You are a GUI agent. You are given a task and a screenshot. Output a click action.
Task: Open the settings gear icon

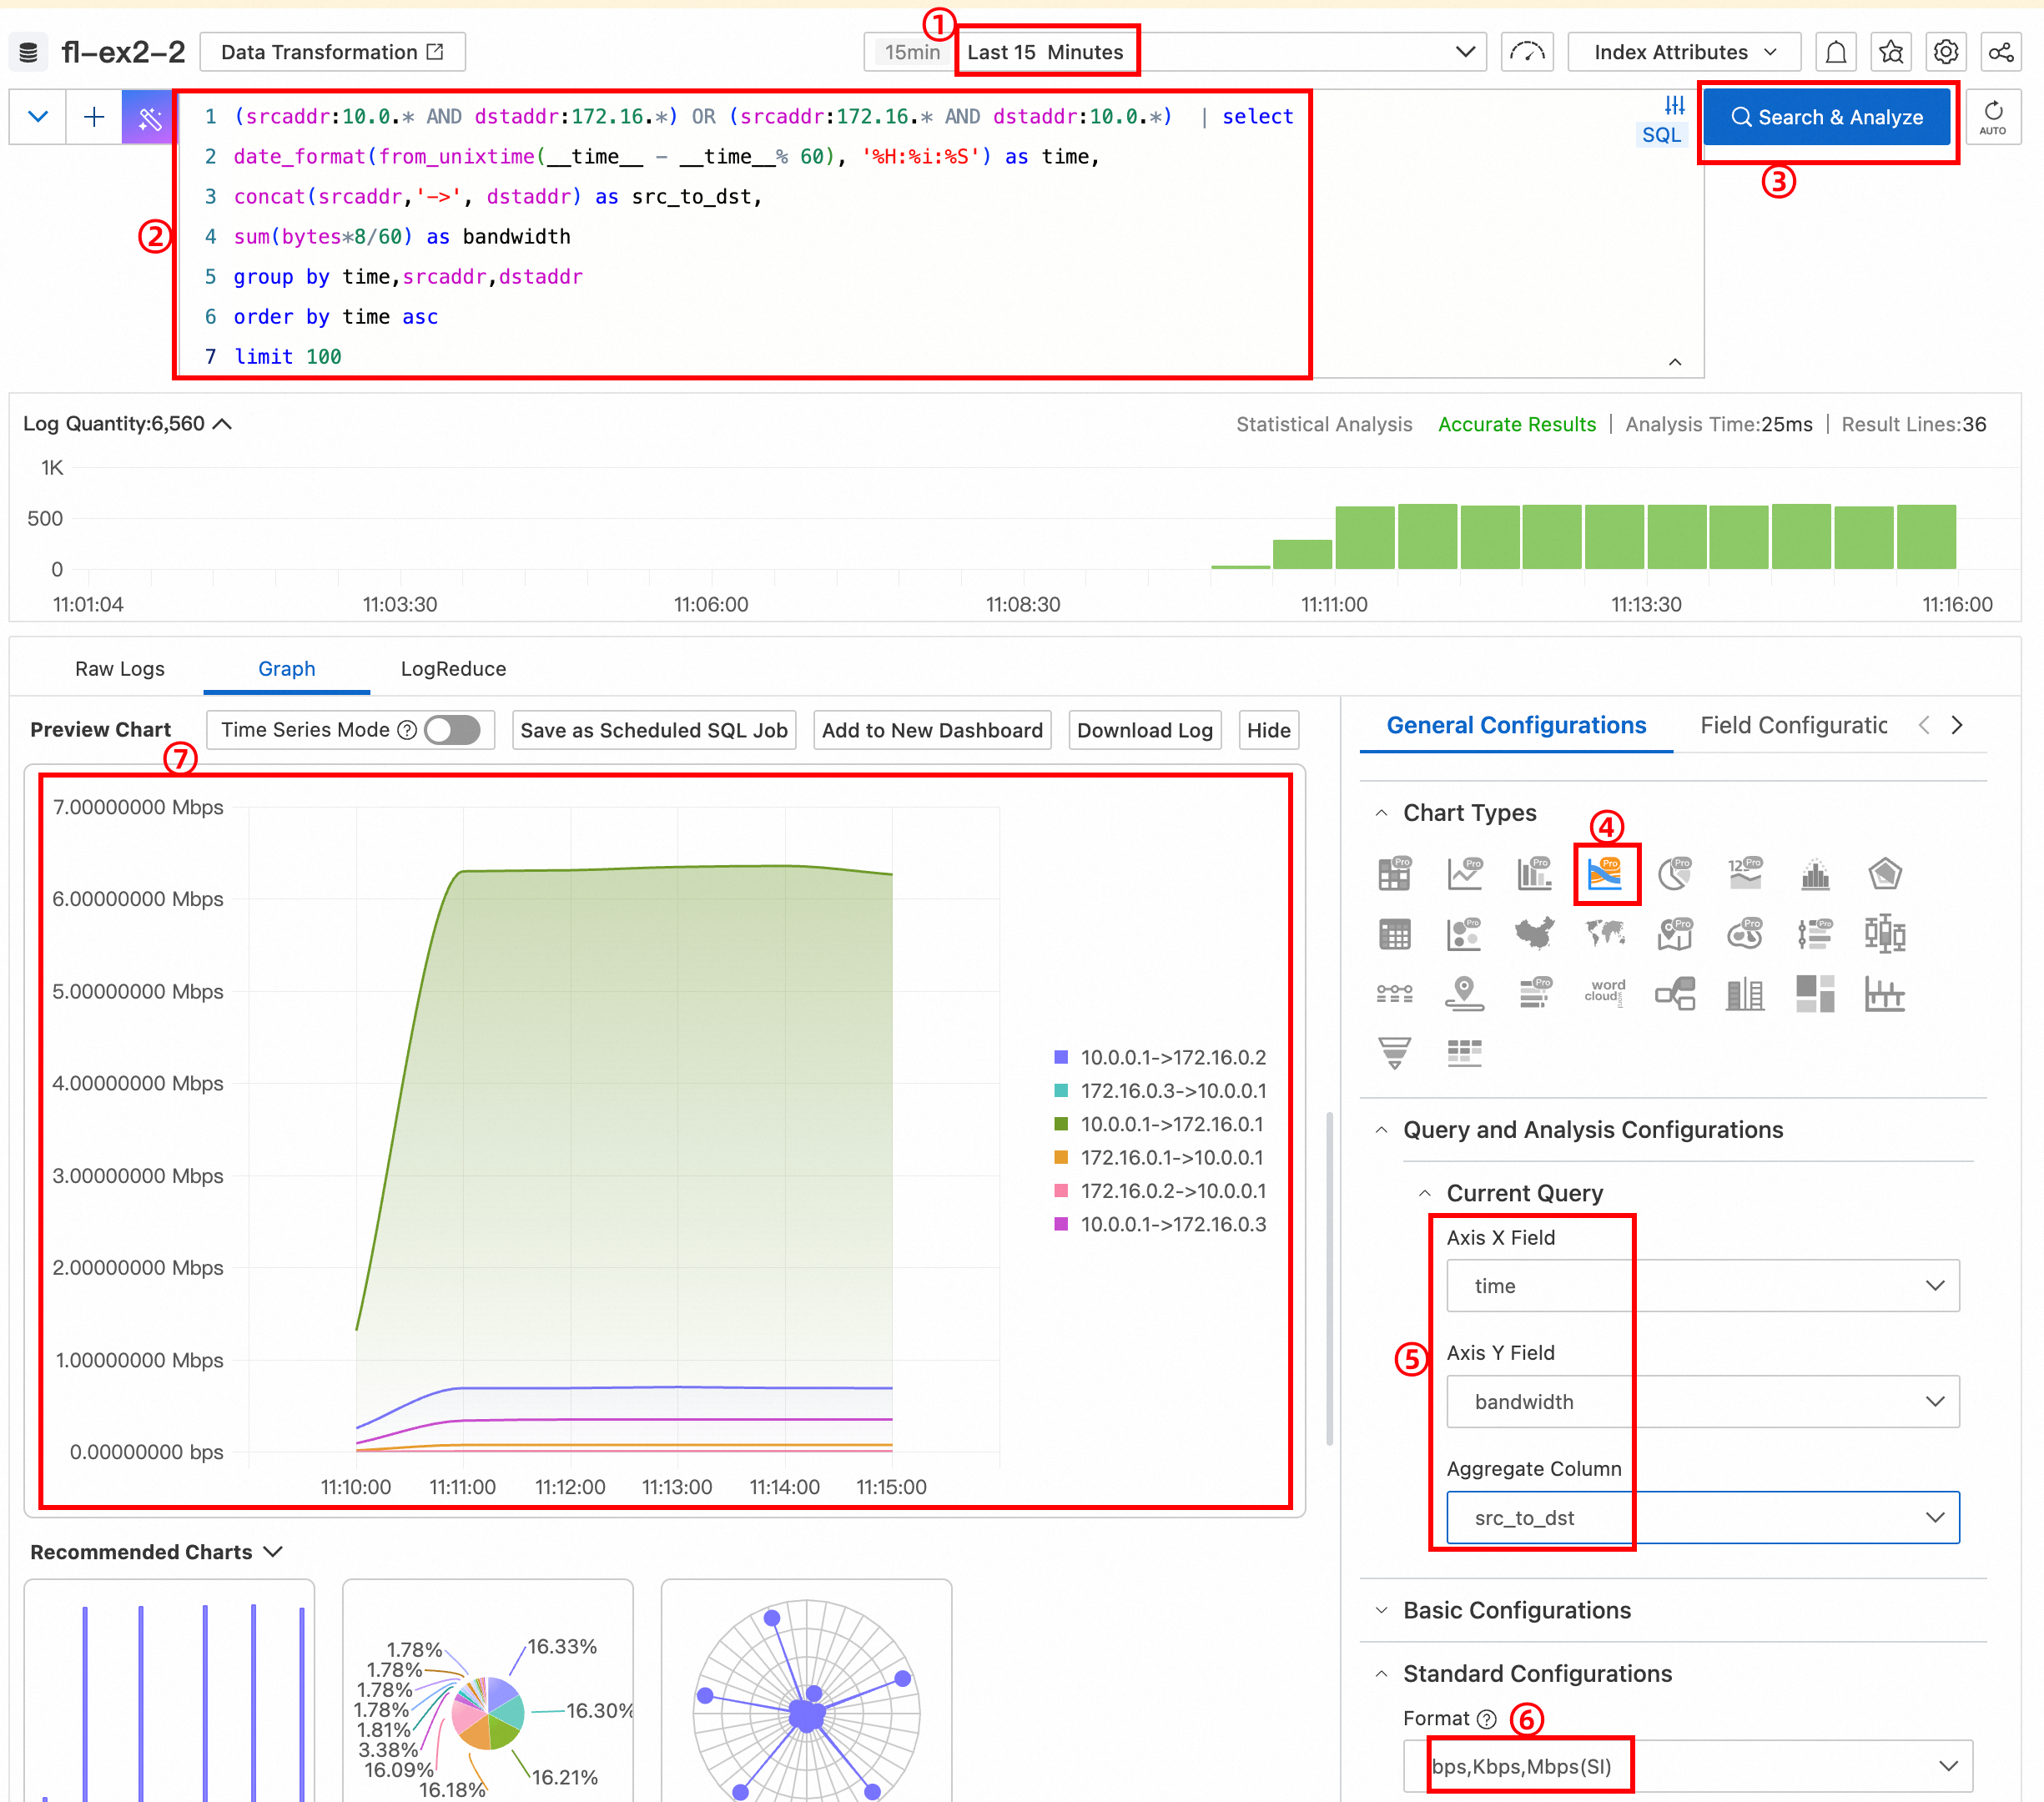click(x=1945, y=52)
